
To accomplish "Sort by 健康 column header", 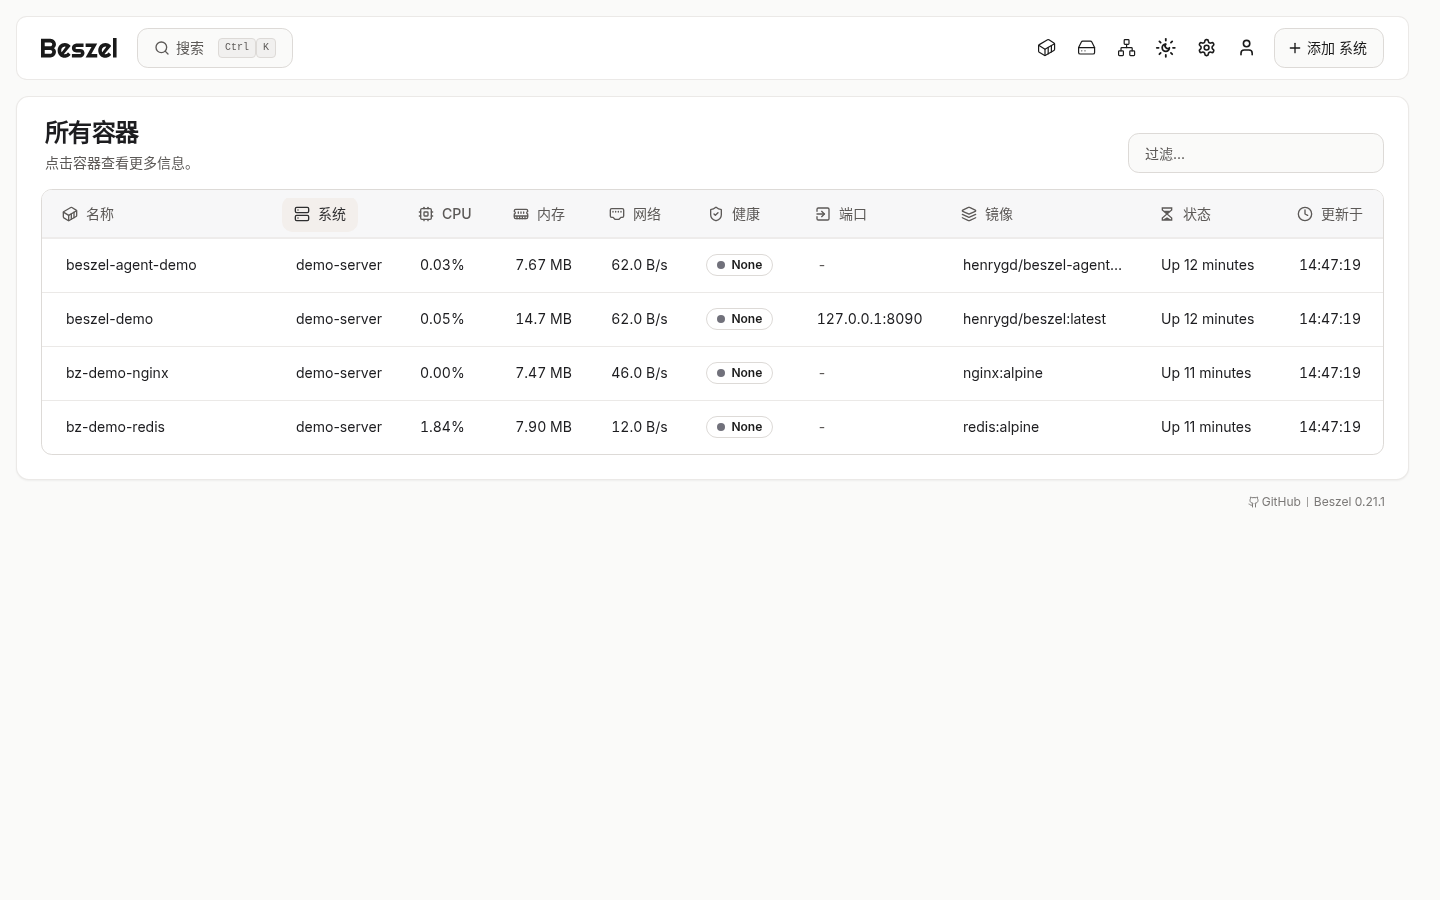I will [x=734, y=214].
